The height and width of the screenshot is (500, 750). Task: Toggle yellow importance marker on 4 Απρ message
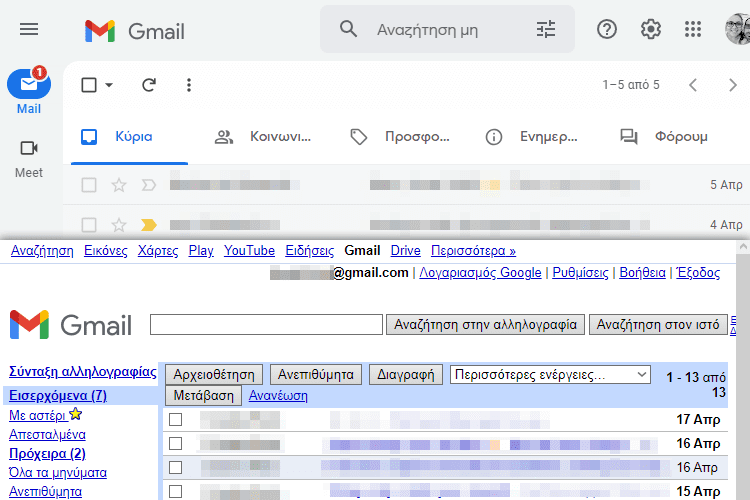click(149, 224)
